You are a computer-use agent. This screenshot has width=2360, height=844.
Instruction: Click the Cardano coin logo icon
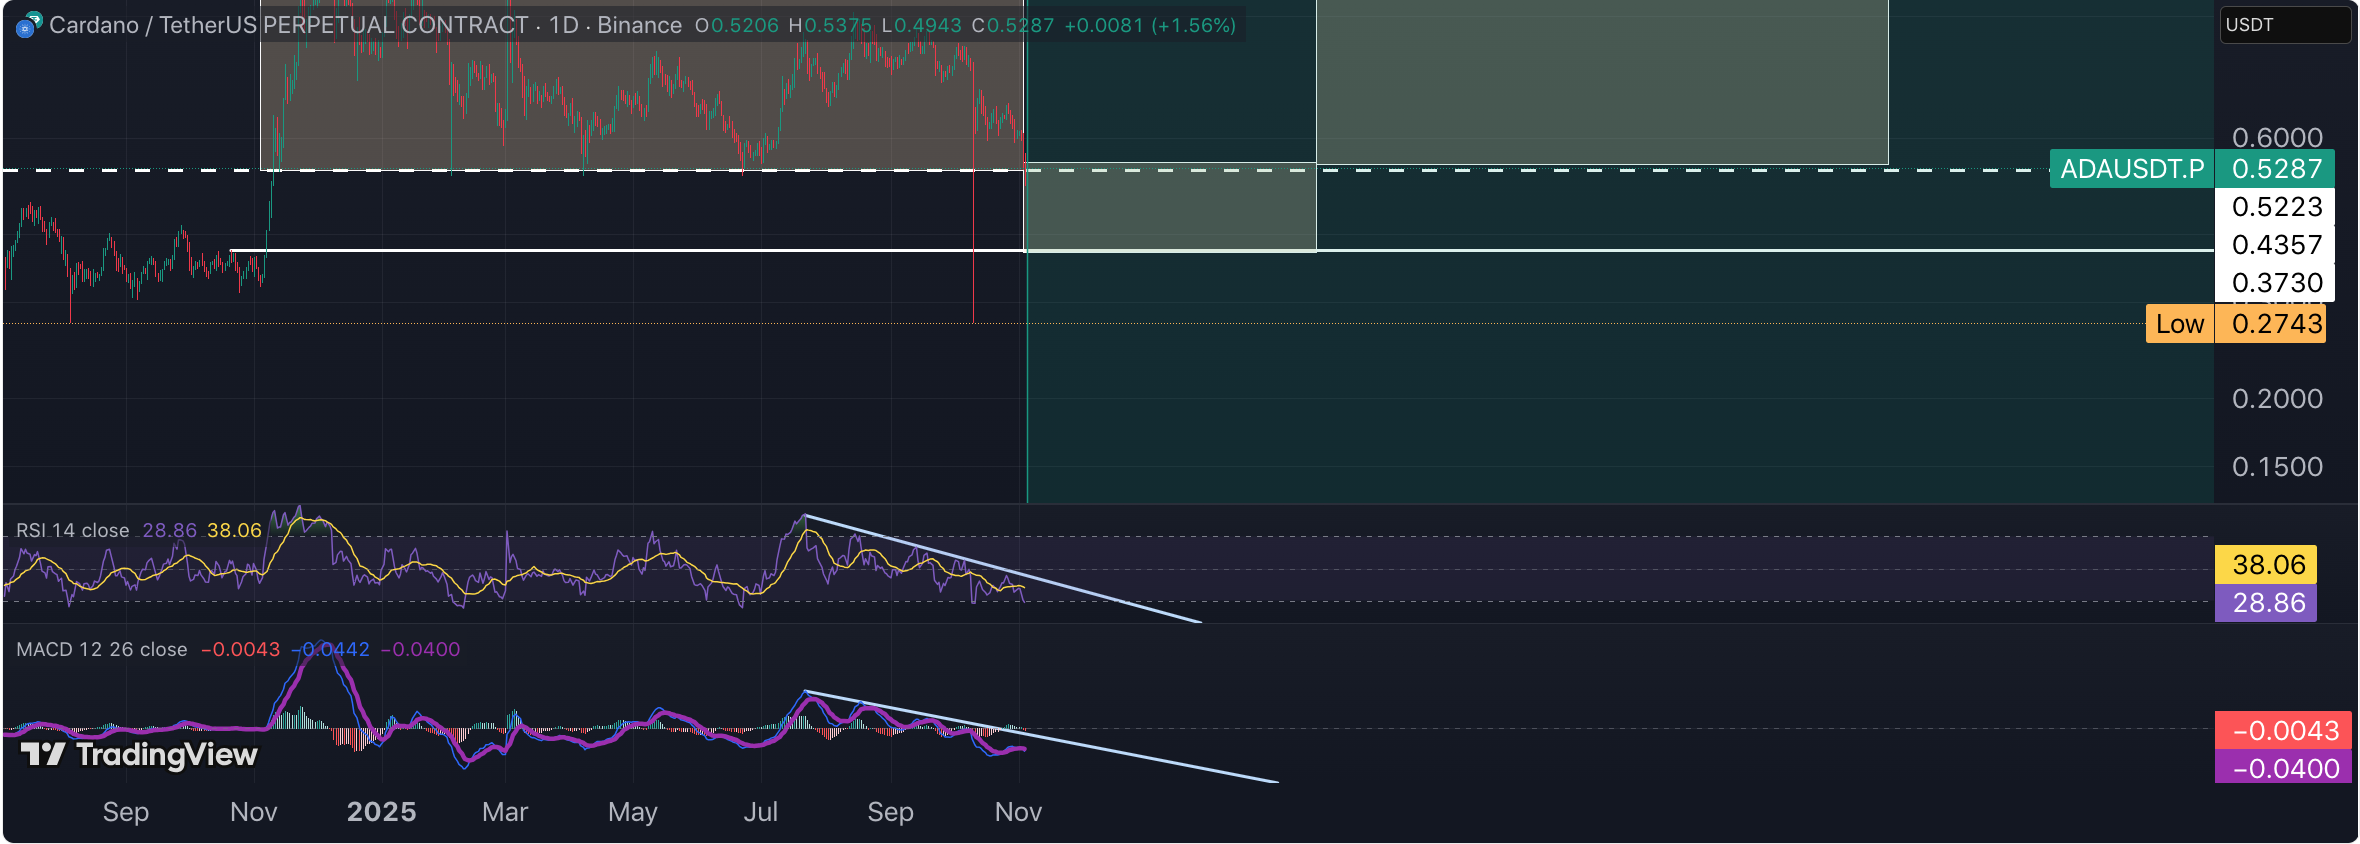pos(28,25)
